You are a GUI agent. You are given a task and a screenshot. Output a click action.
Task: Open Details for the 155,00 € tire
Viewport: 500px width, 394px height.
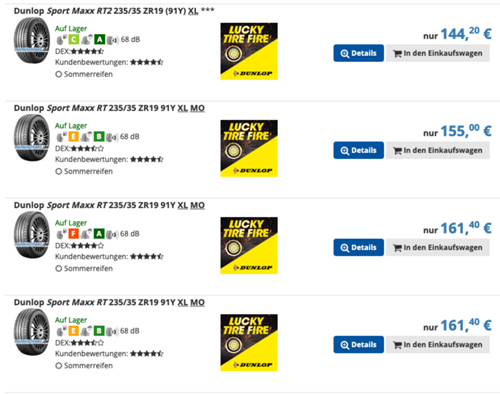(358, 150)
